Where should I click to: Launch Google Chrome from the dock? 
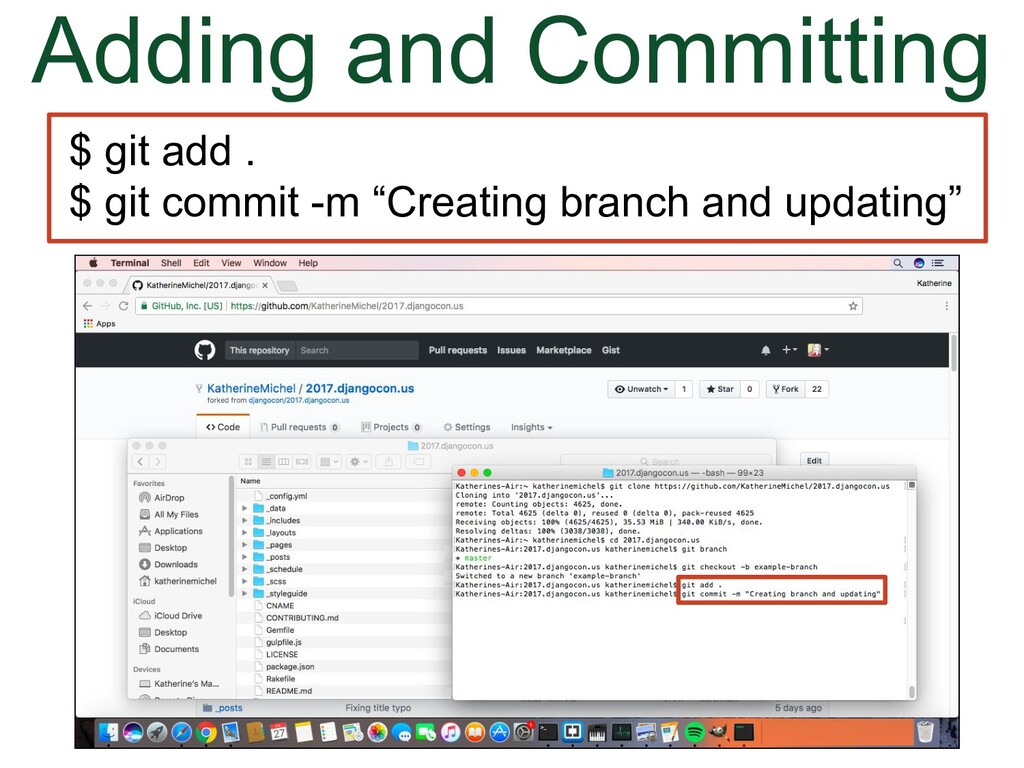tap(207, 732)
